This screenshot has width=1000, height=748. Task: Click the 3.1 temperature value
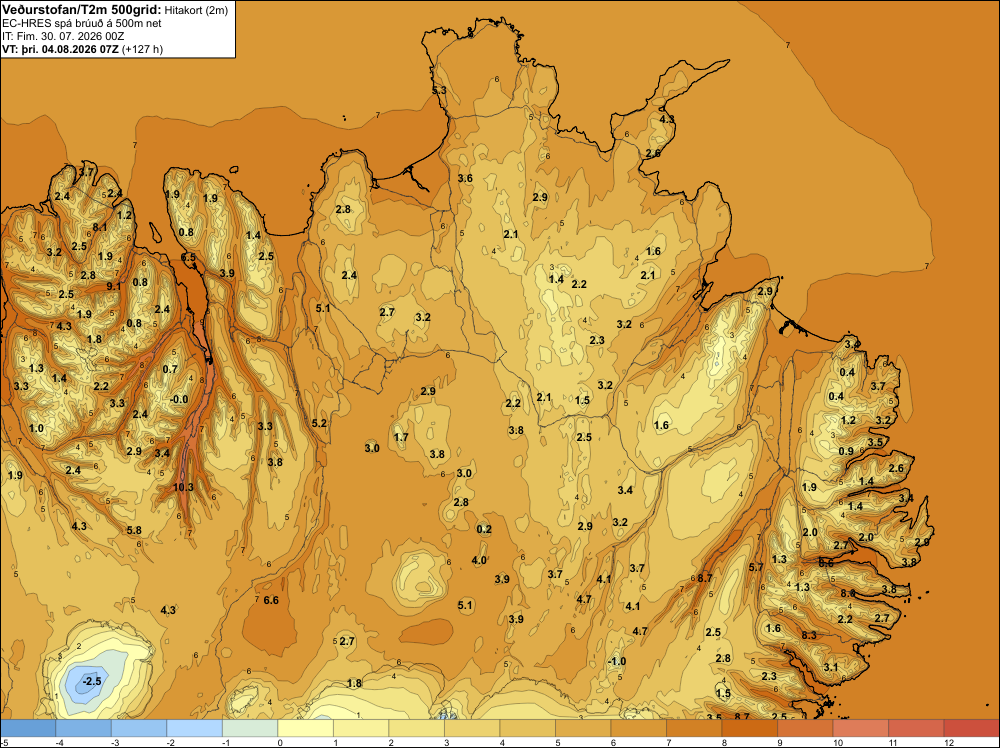tap(830, 667)
